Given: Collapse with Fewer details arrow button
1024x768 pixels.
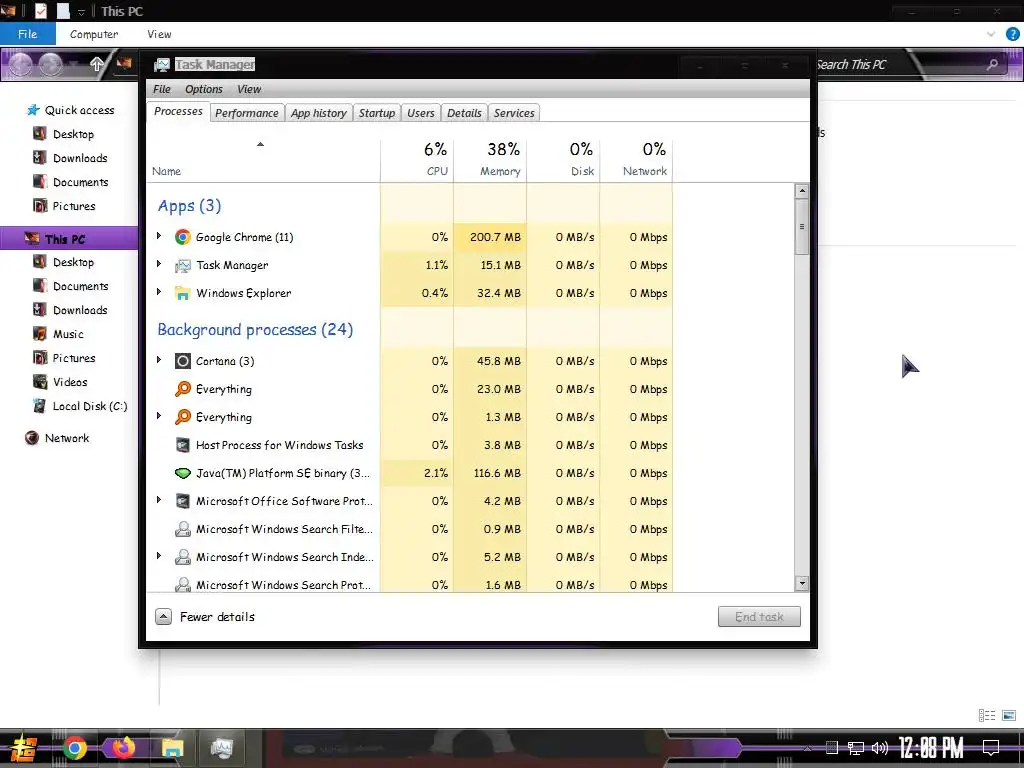Looking at the screenshot, I should click(x=163, y=616).
